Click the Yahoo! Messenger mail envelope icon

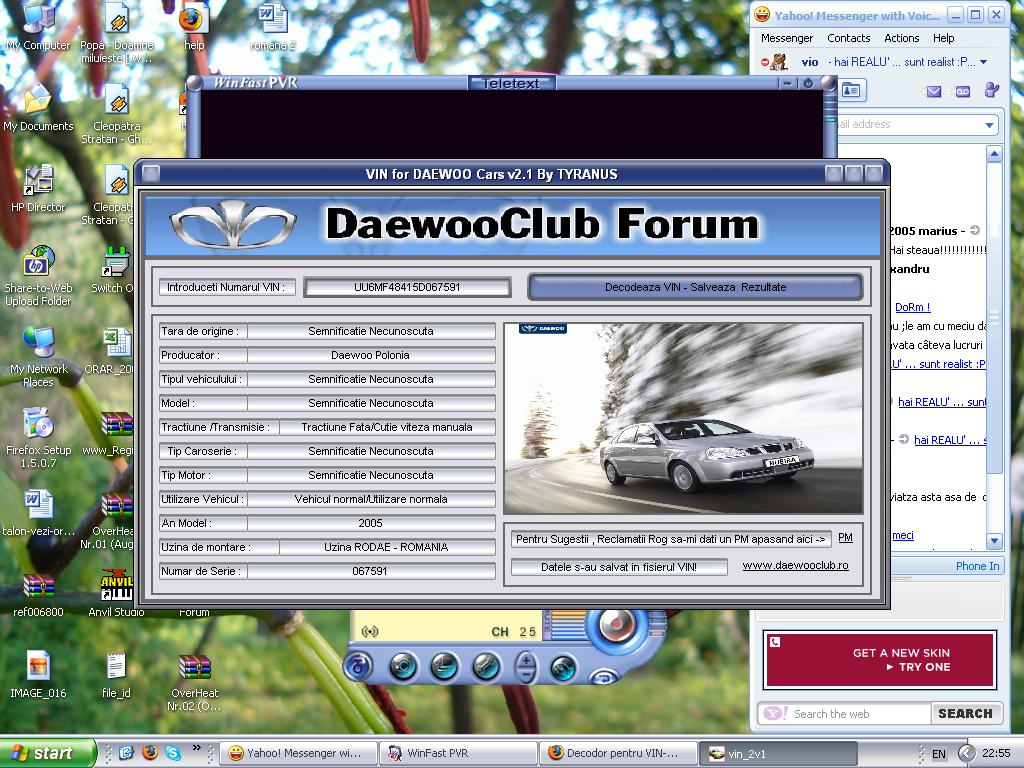coord(933,91)
